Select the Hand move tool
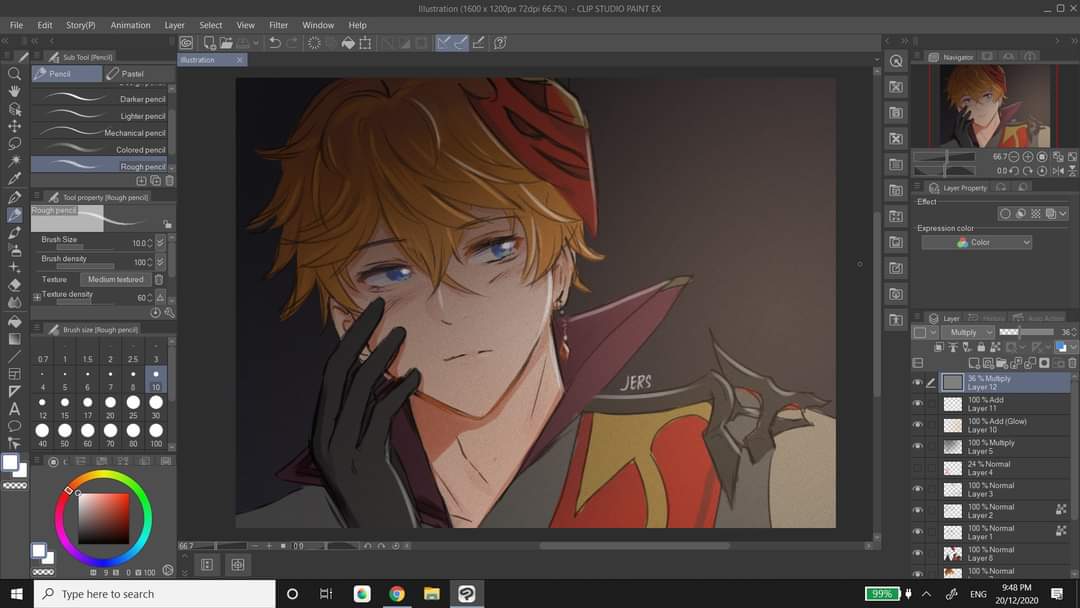The image size is (1080, 608). 14,91
